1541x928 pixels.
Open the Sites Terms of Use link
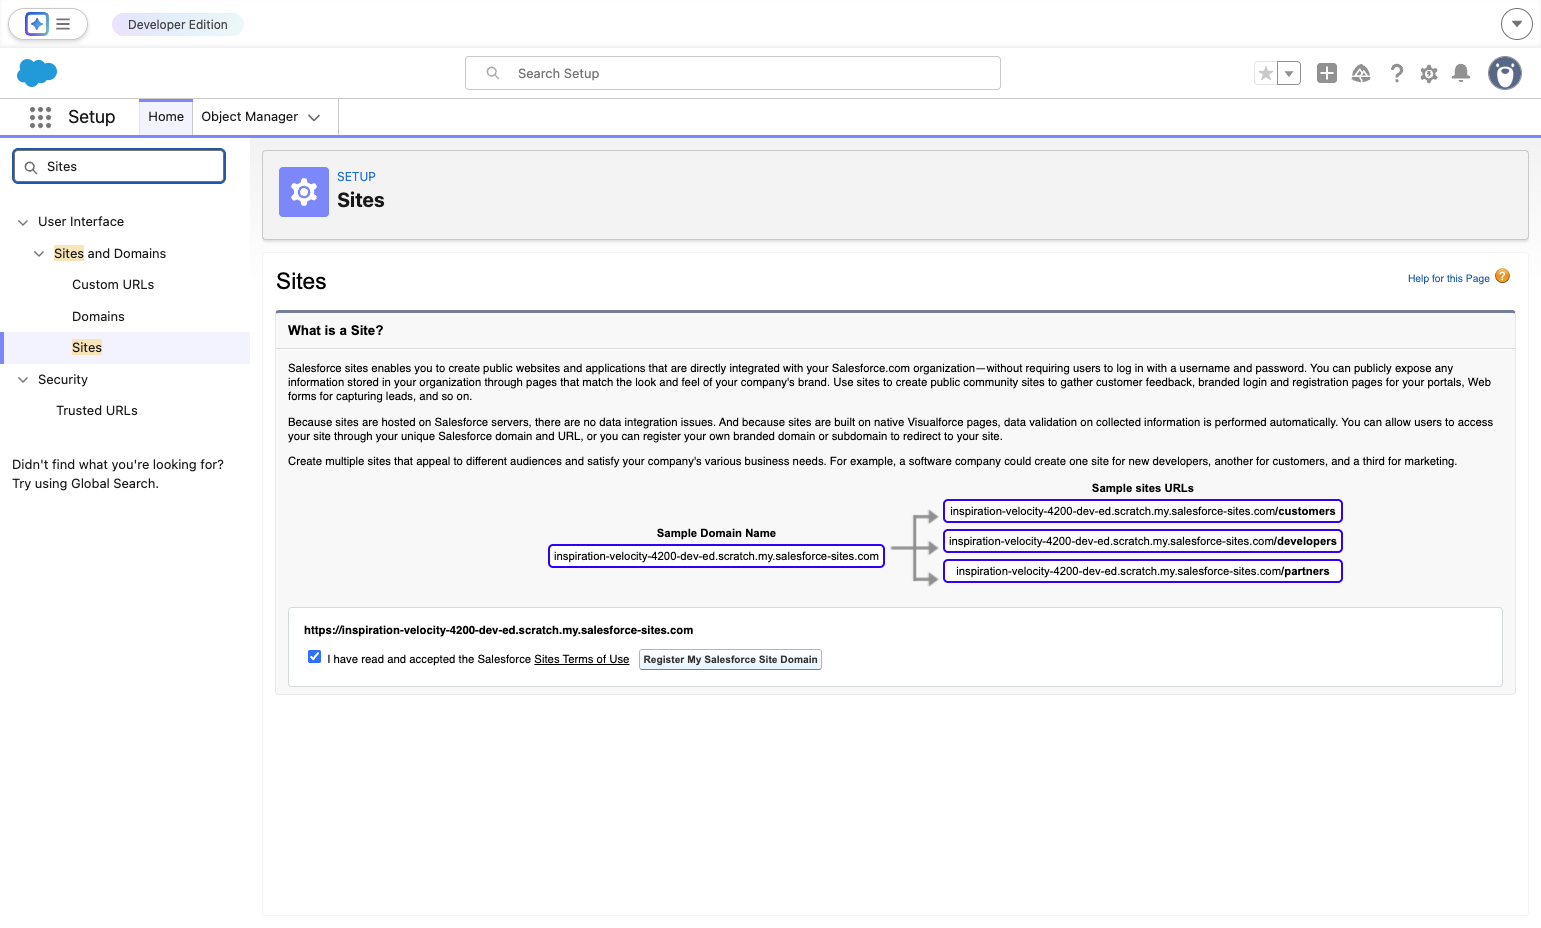click(x=582, y=660)
